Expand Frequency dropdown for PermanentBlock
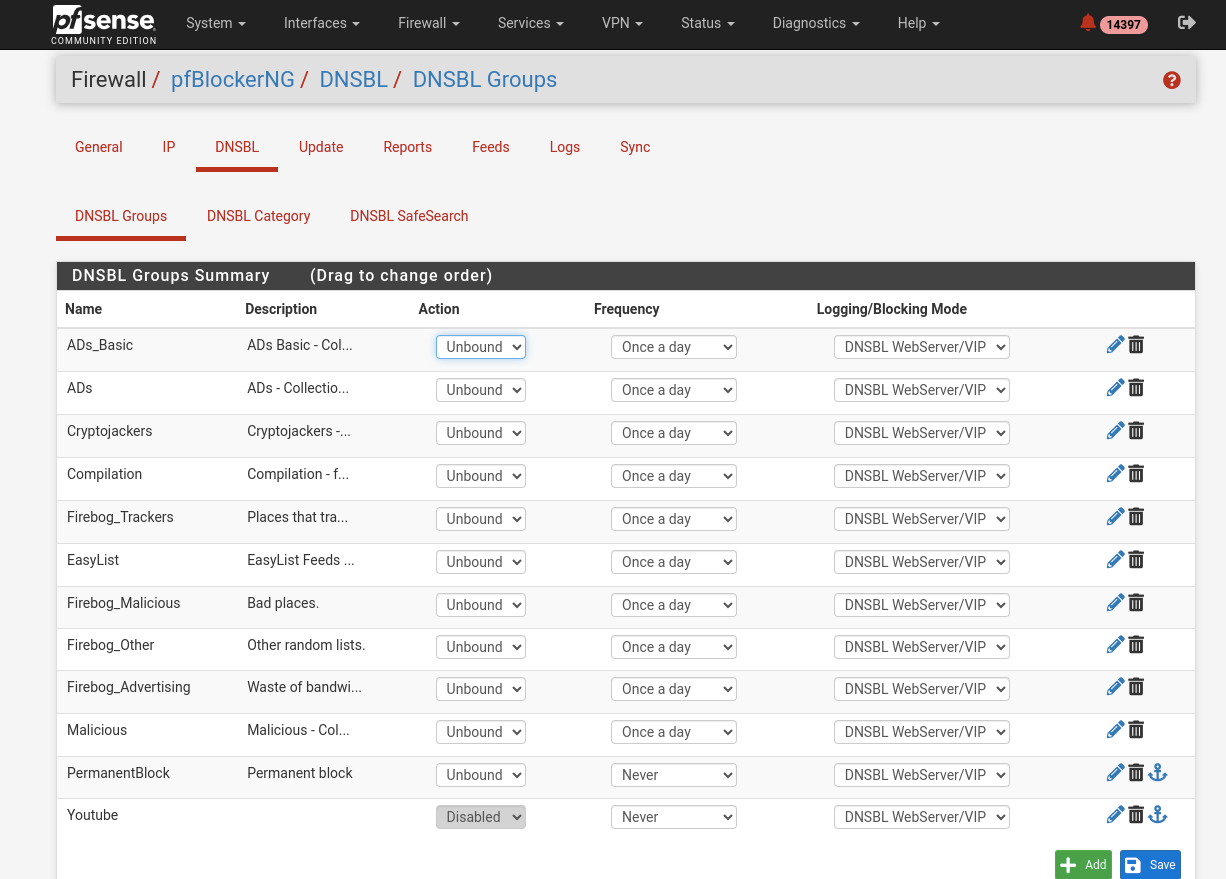 click(x=674, y=775)
